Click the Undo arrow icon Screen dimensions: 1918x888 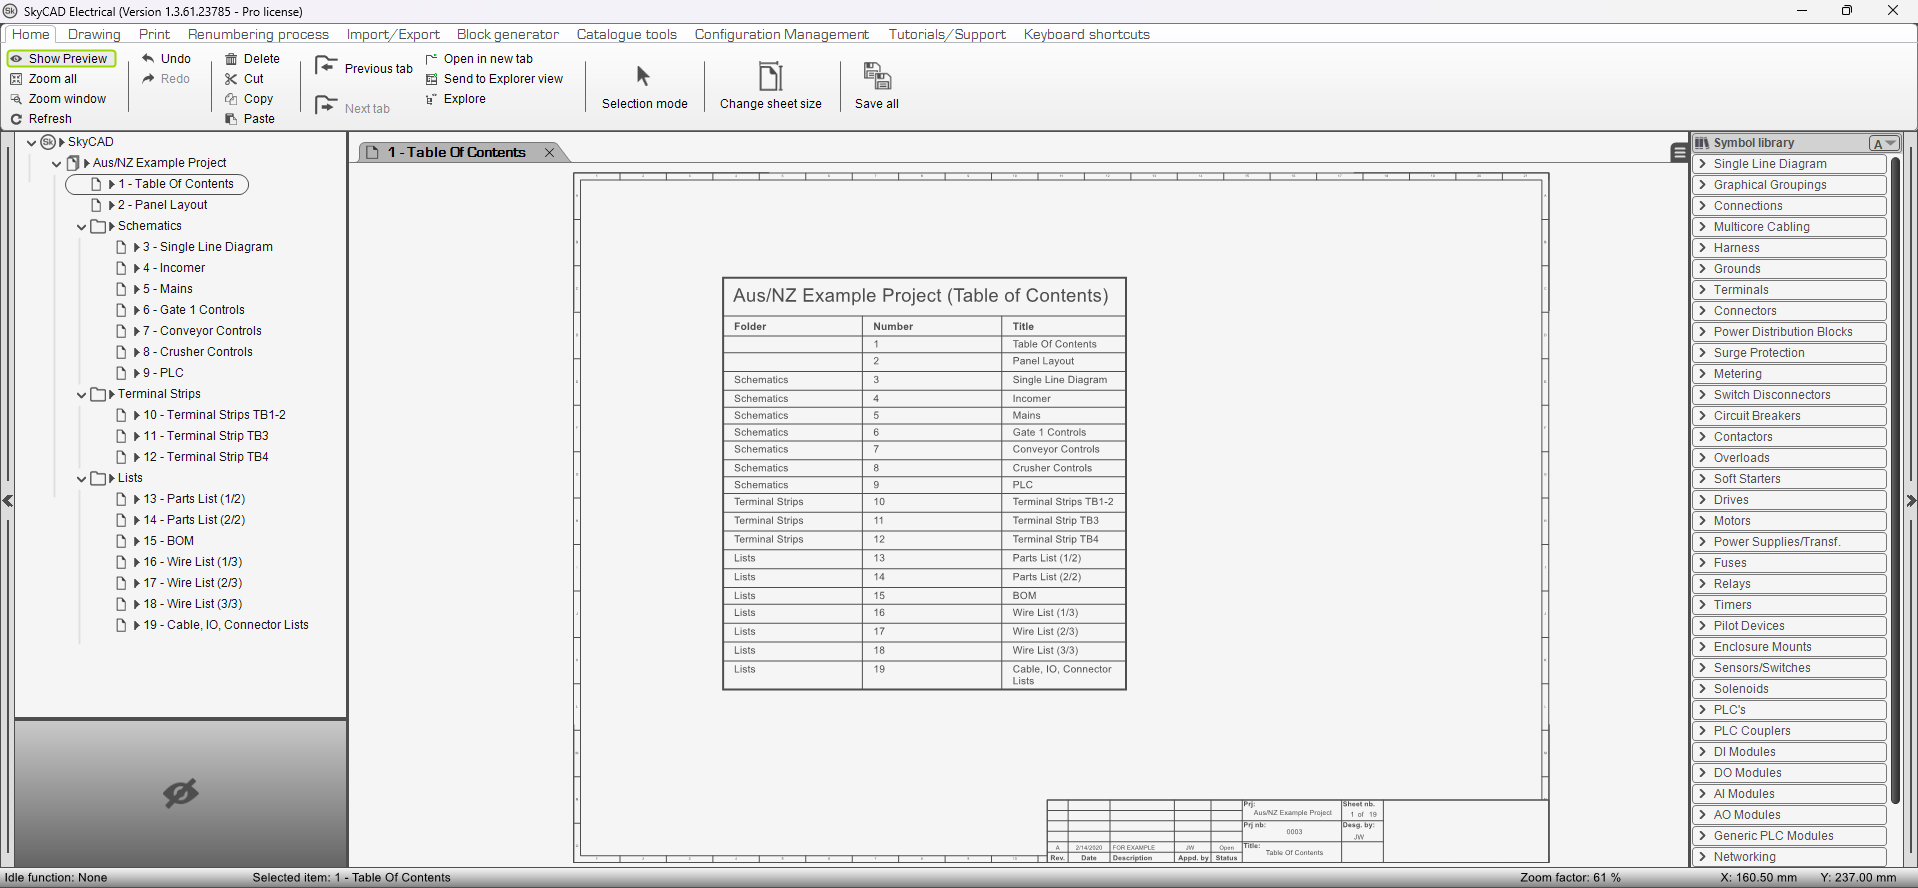[148, 59]
